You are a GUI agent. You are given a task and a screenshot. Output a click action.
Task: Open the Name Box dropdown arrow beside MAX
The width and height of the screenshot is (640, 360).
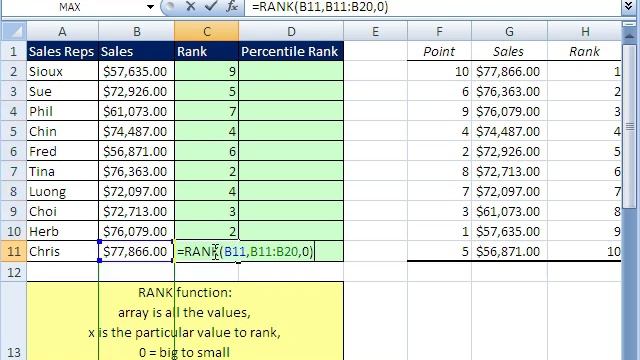click(x=150, y=7)
